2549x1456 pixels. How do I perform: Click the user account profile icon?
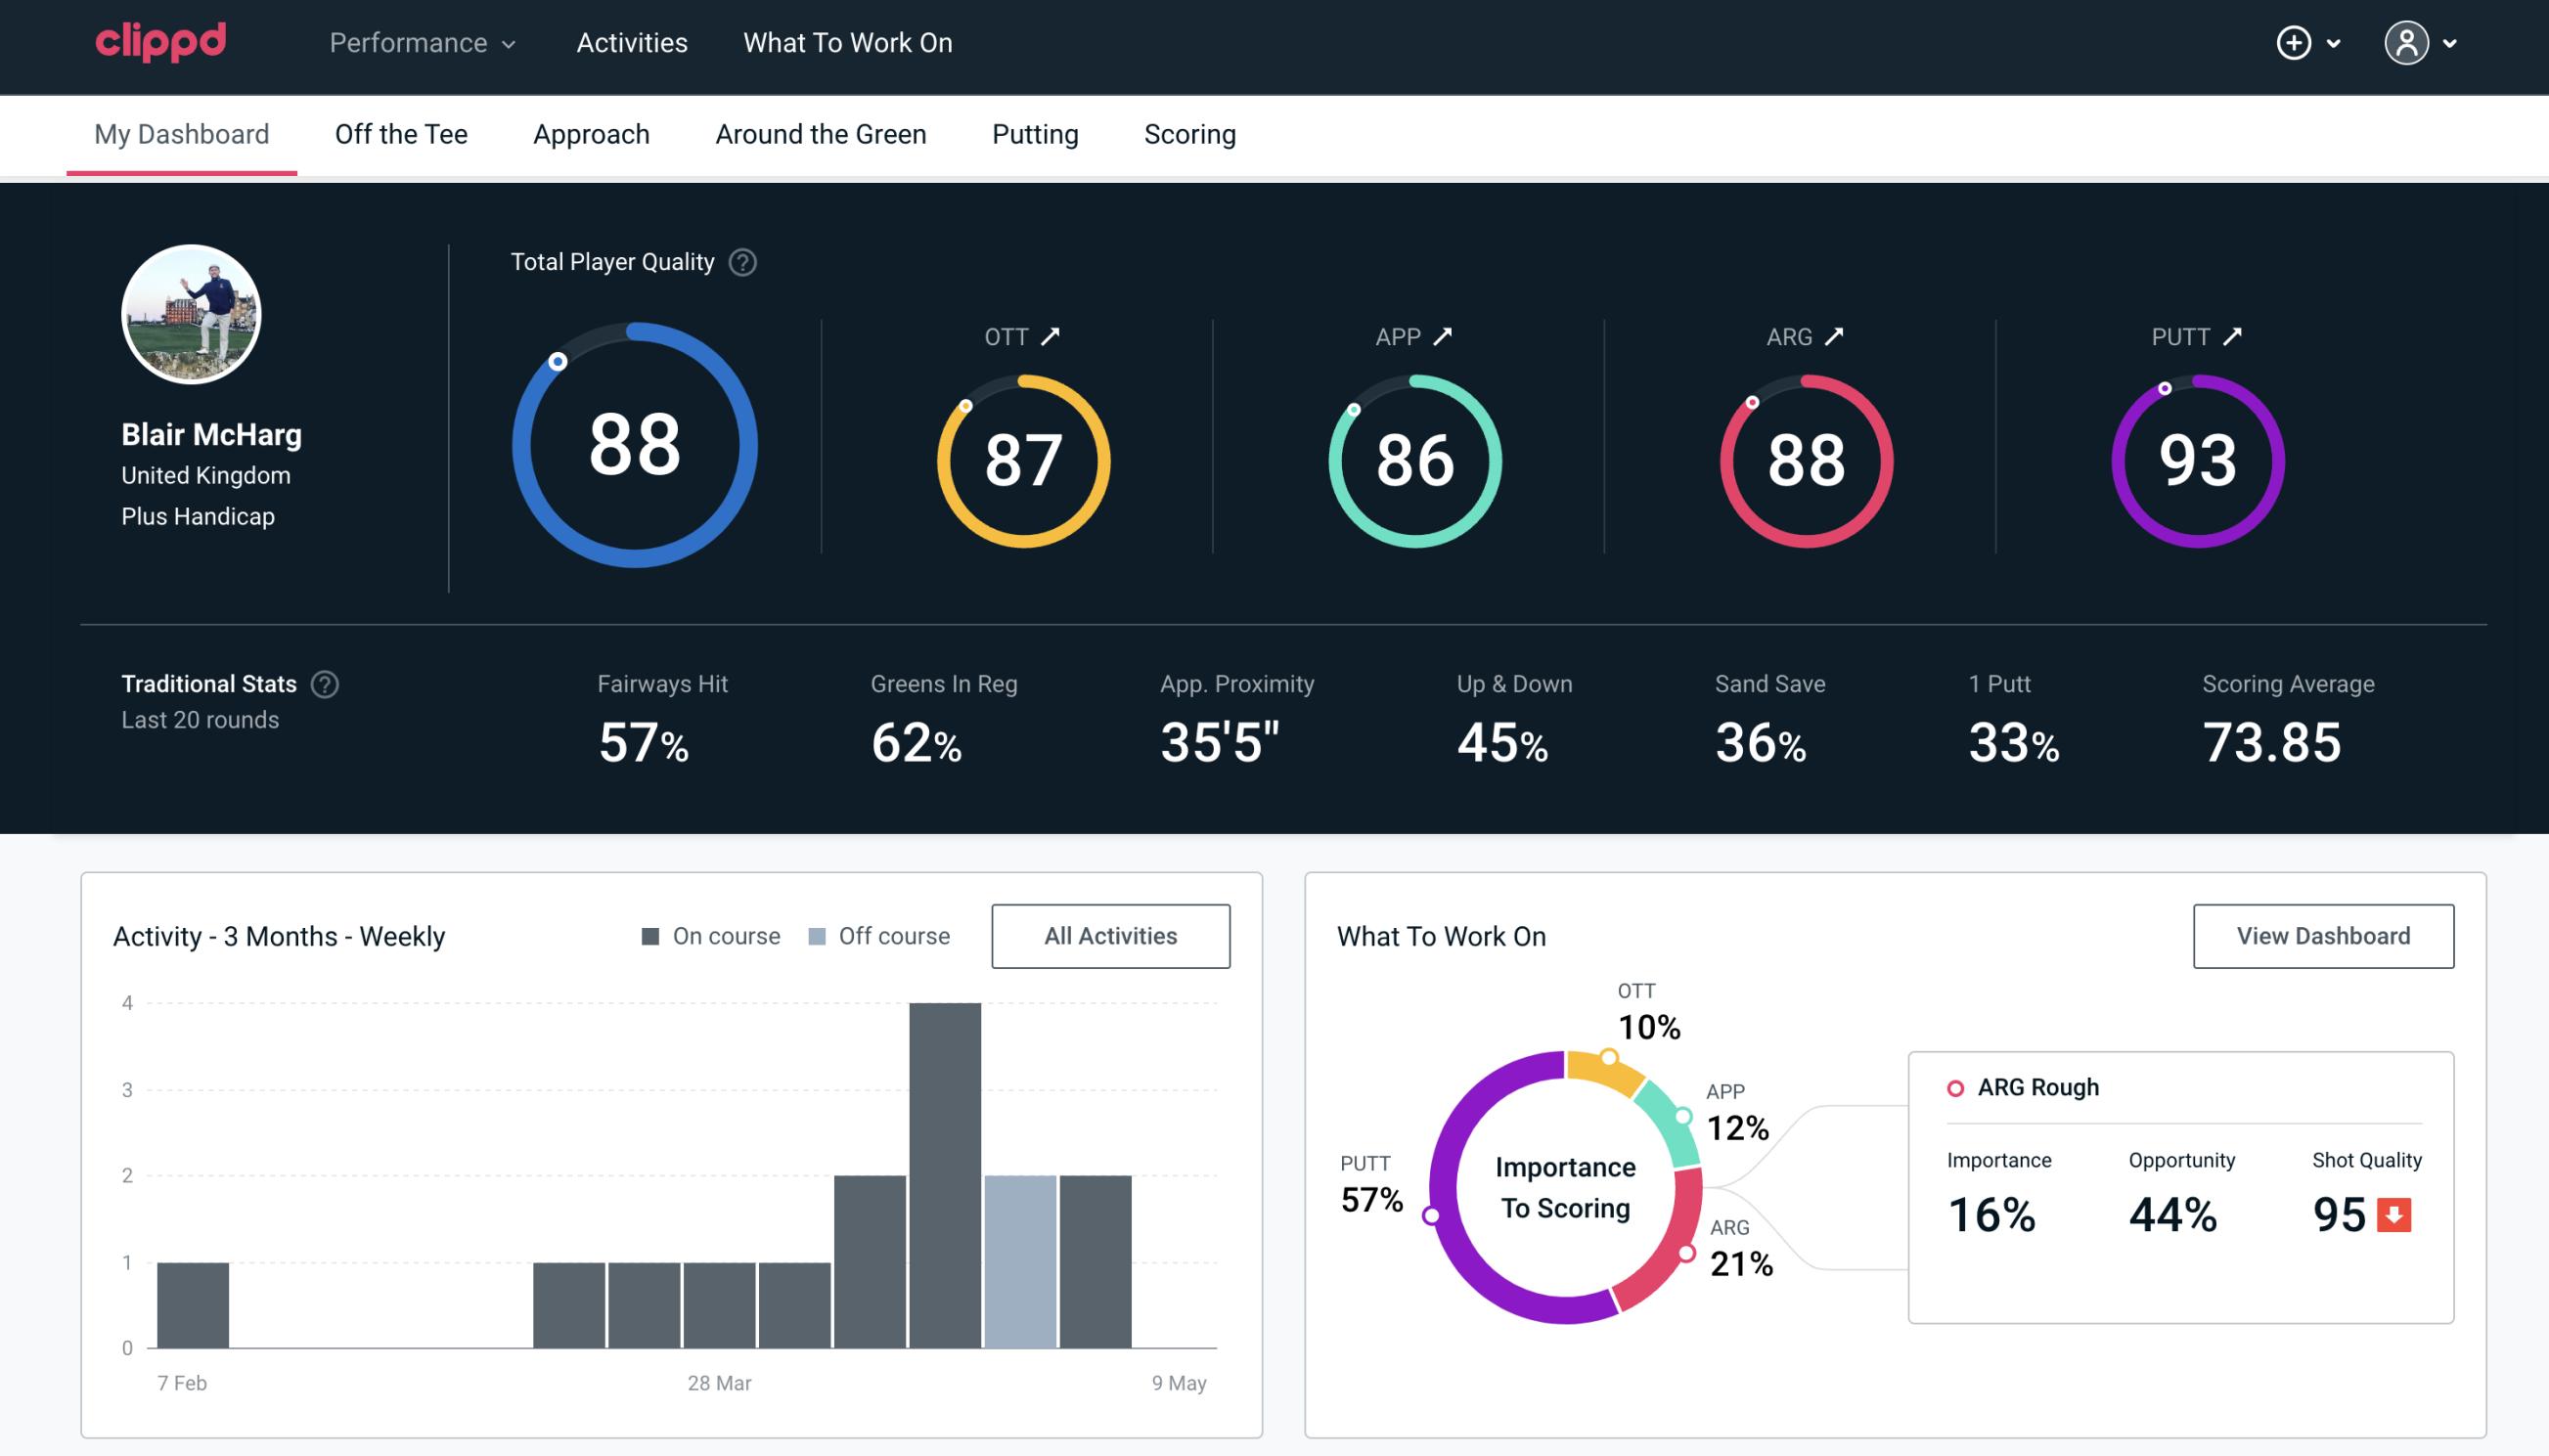click(2407, 44)
